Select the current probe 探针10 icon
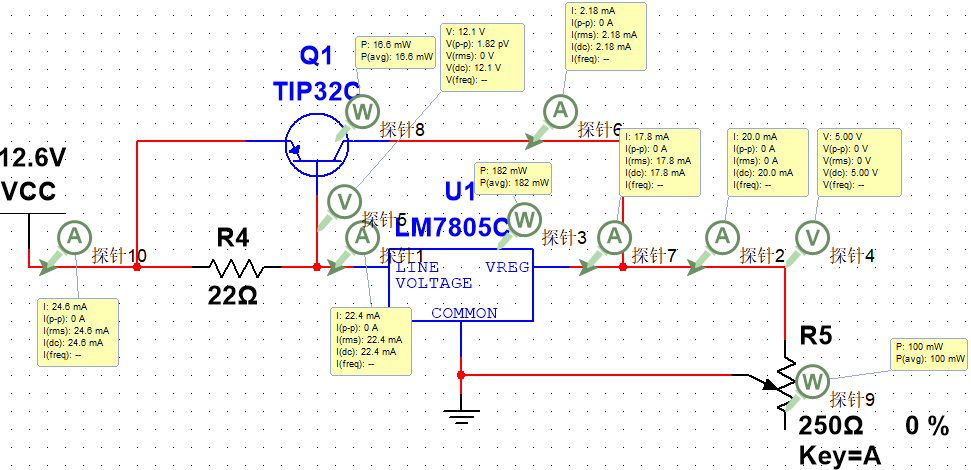971x470 pixels. click(74, 237)
